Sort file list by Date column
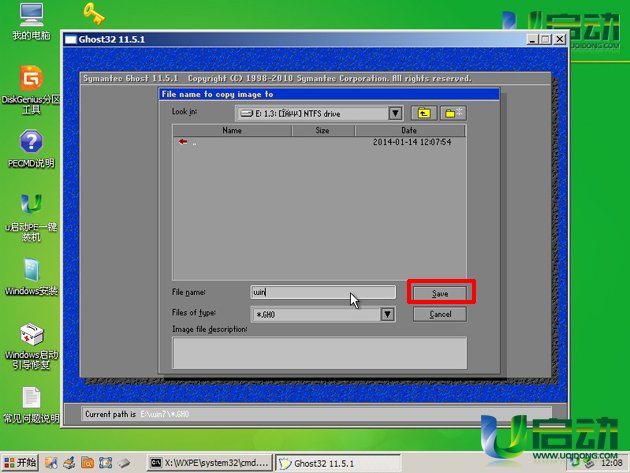Viewport: 630px width, 473px height. [x=409, y=130]
